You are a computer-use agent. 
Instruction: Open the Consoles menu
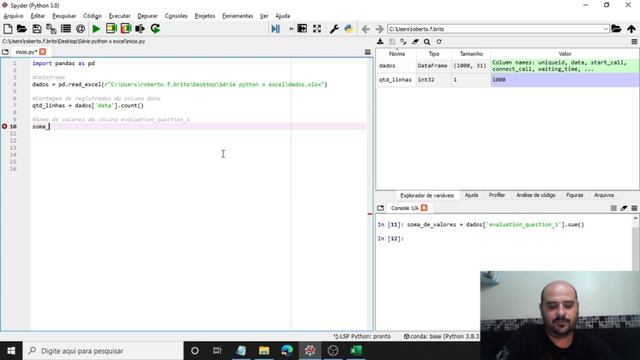click(x=176, y=16)
